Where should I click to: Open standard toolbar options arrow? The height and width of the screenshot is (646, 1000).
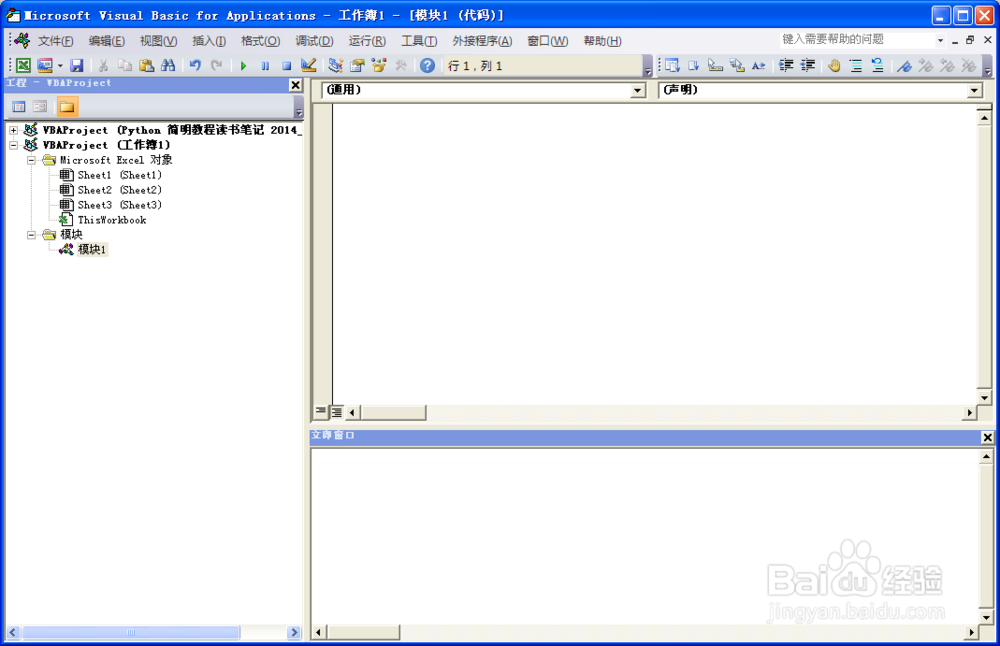pyautogui.click(x=648, y=66)
